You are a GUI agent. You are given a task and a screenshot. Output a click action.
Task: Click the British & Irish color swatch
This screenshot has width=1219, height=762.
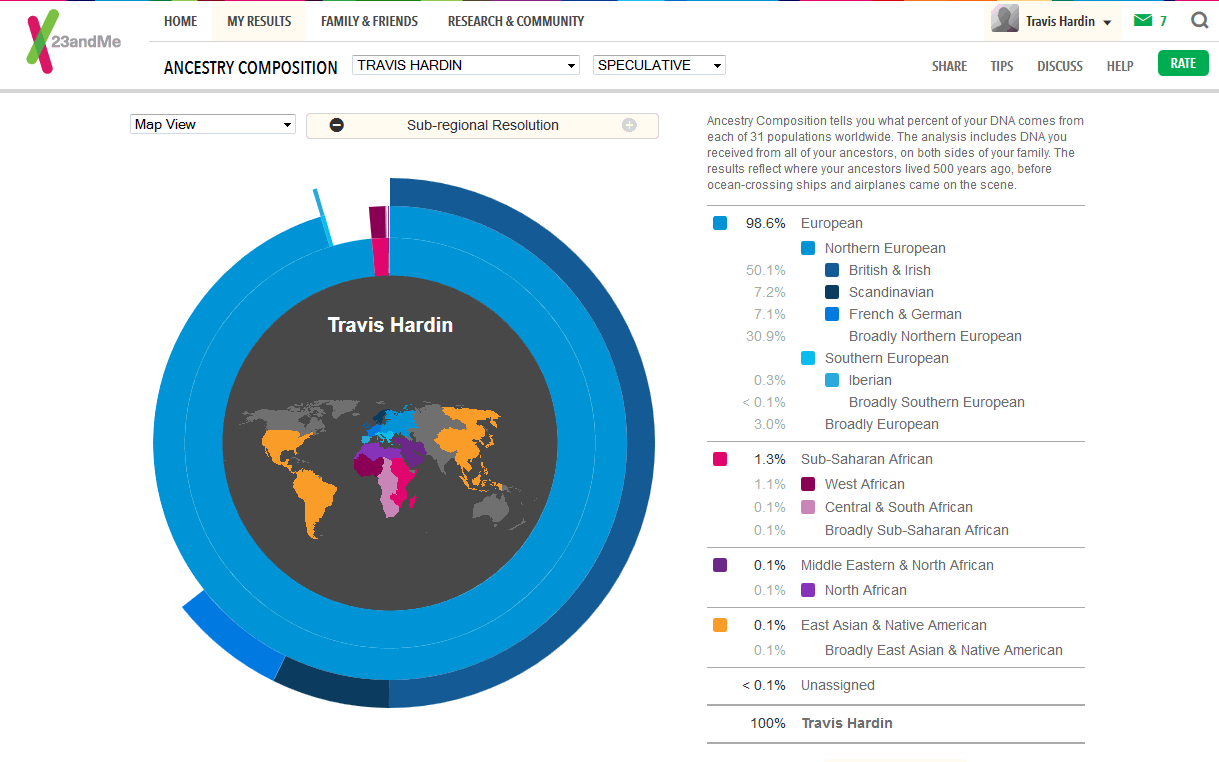click(832, 270)
